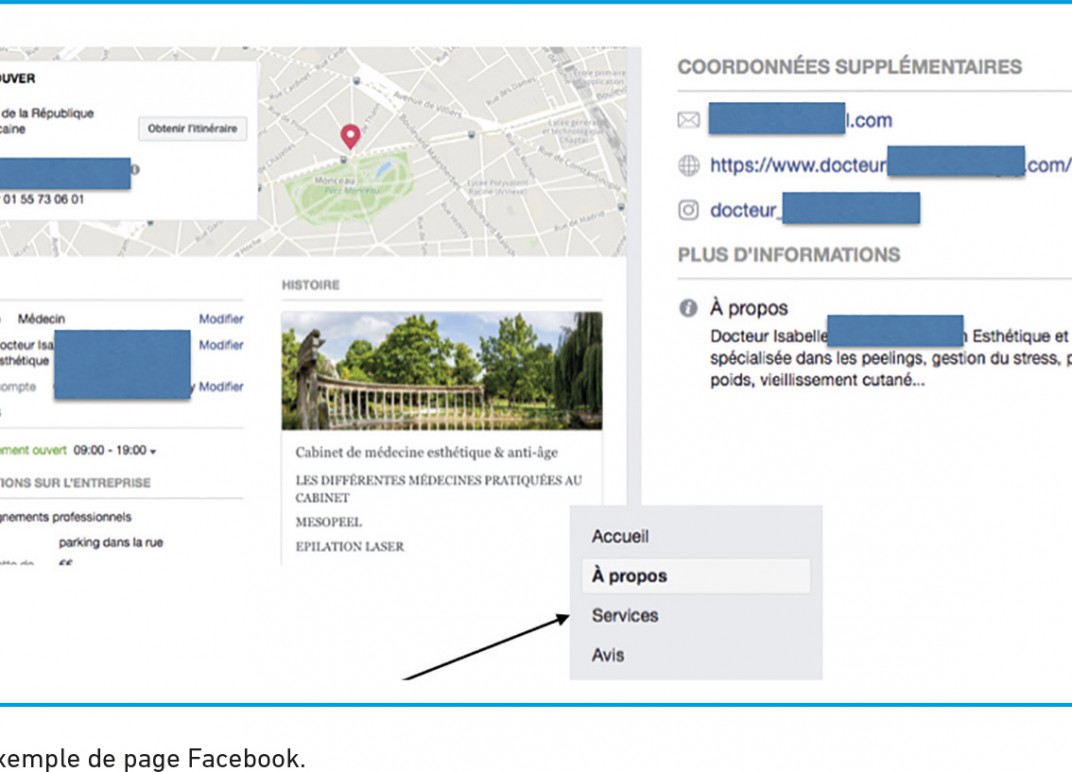Click the red map location pin
This screenshot has height=772, width=1072.
tap(350, 137)
